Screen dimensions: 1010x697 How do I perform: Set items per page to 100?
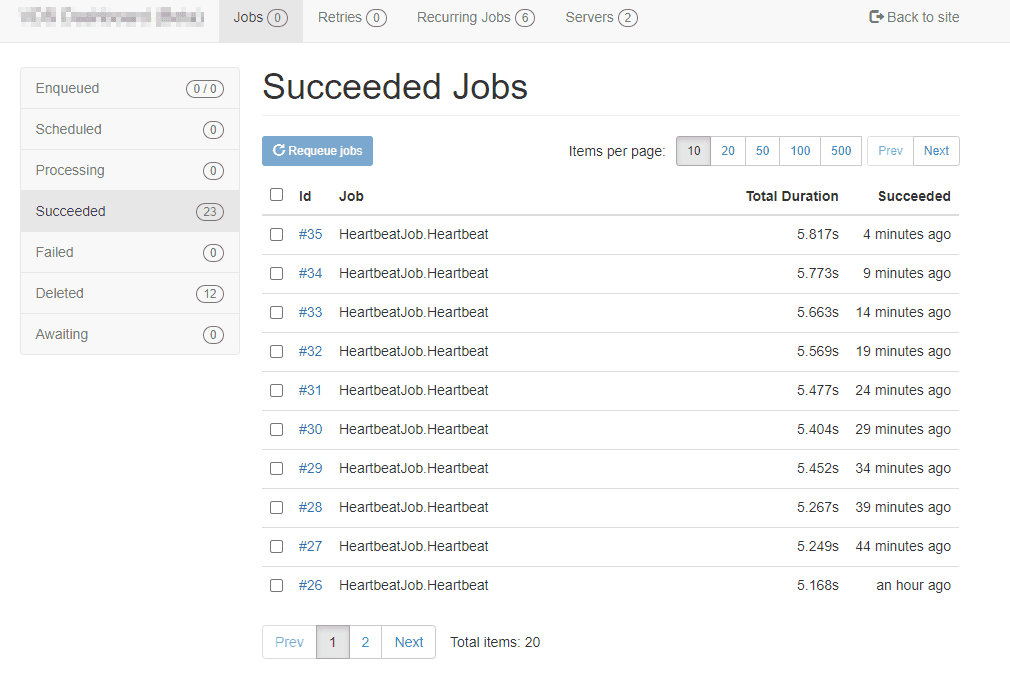[x=800, y=151]
